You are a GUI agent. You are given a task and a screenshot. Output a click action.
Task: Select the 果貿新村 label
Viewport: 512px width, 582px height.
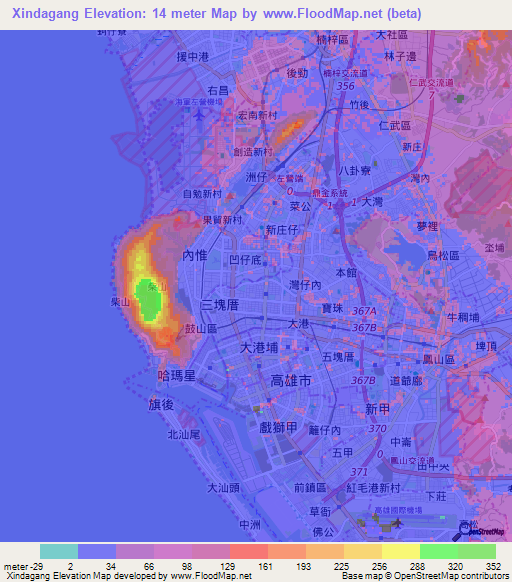222,220
